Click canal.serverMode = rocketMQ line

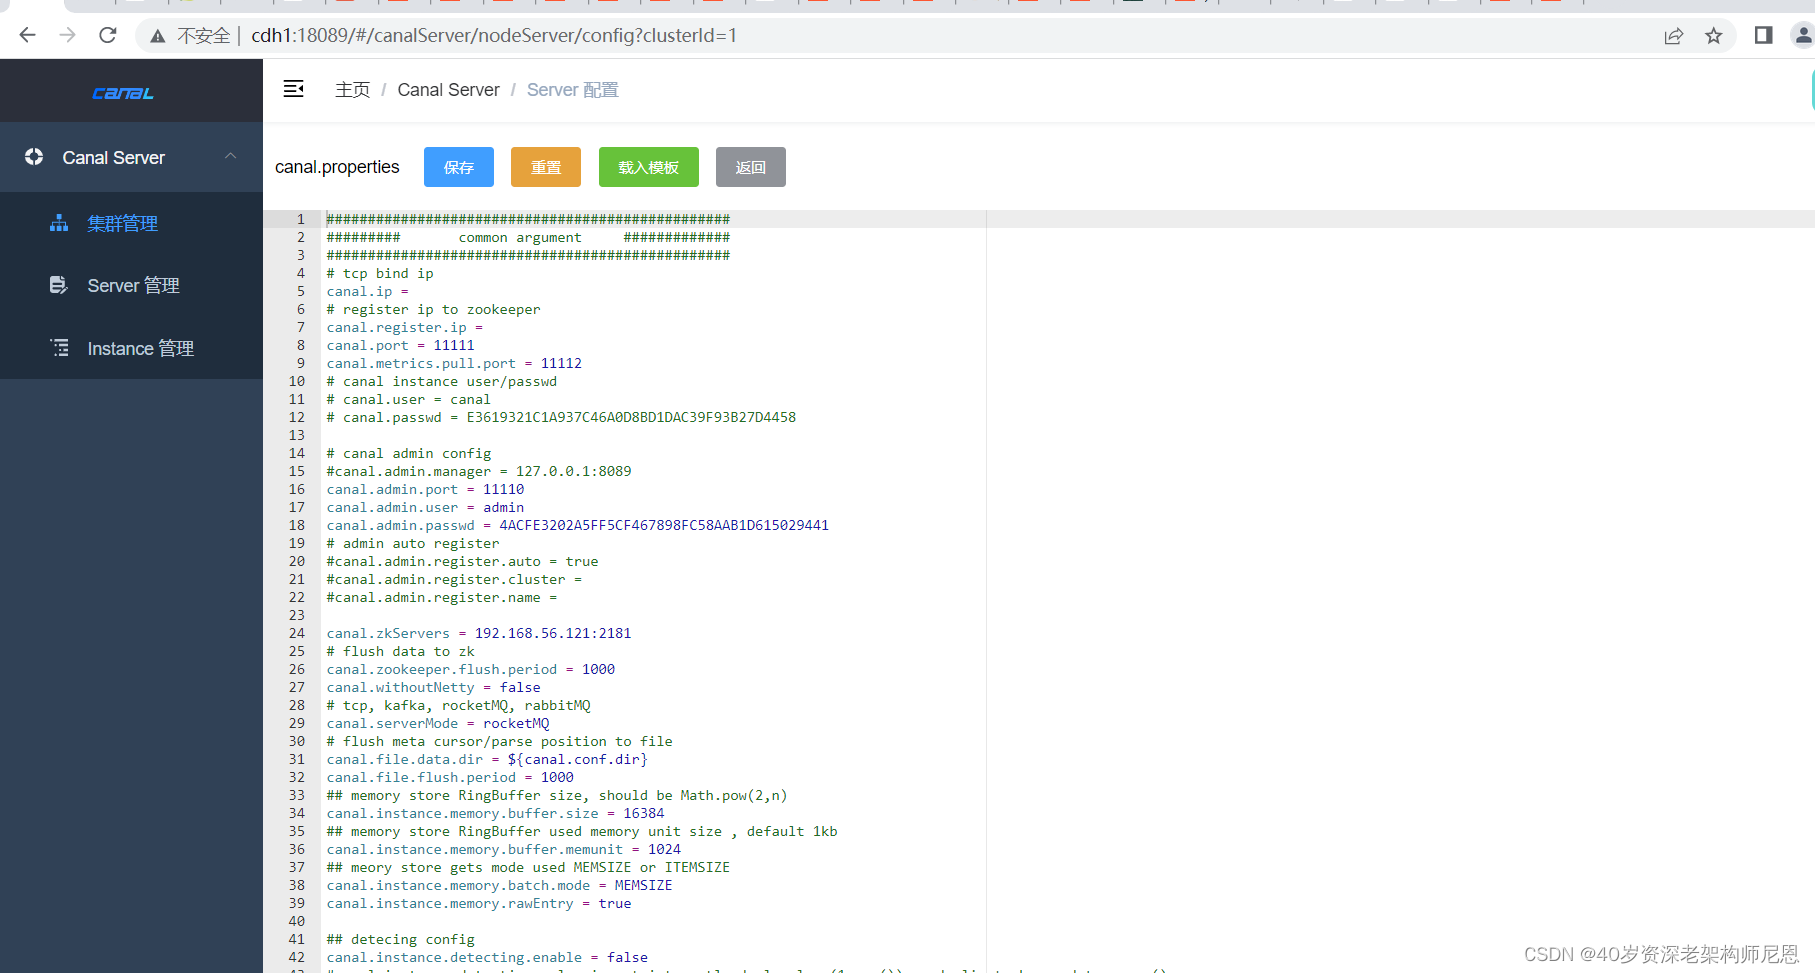(x=437, y=723)
